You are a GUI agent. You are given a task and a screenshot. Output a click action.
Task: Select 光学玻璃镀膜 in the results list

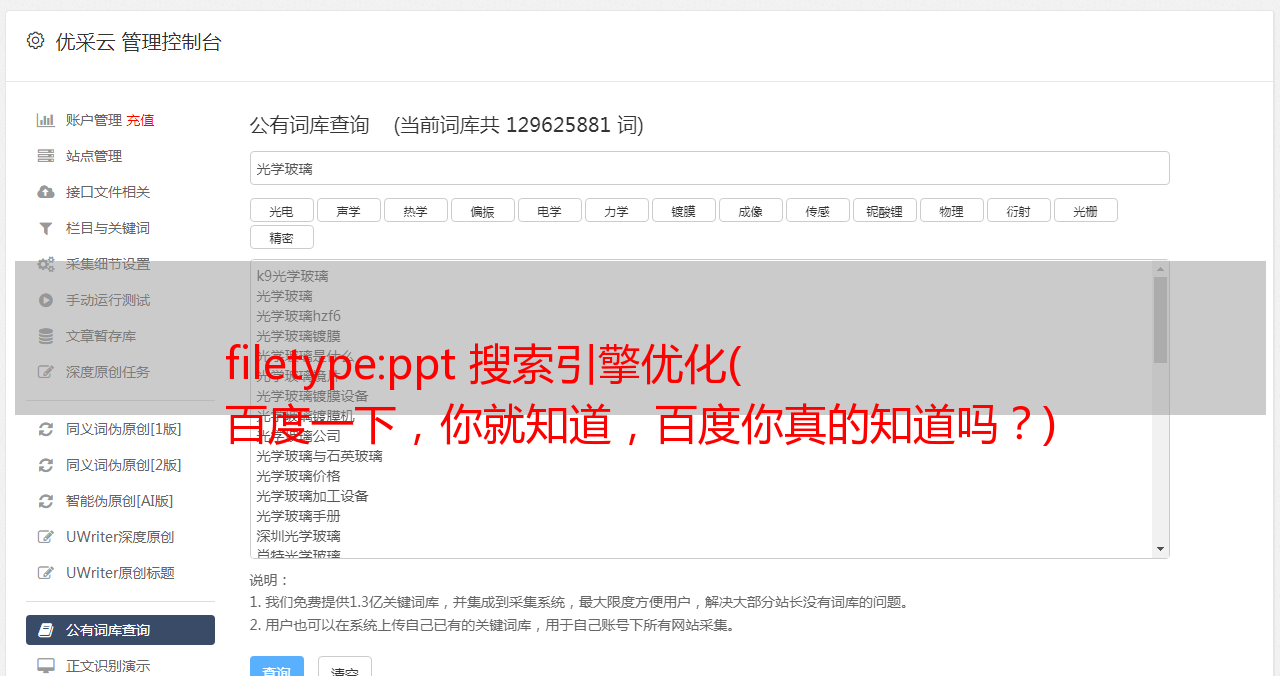pyautogui.click(x=298, y=336)
